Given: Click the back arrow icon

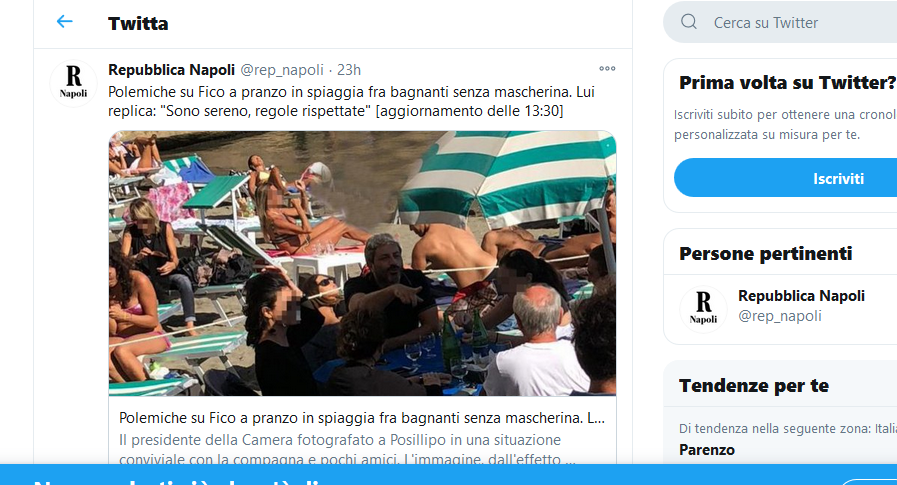Looking at the screenshot, I should coord(65,22).
